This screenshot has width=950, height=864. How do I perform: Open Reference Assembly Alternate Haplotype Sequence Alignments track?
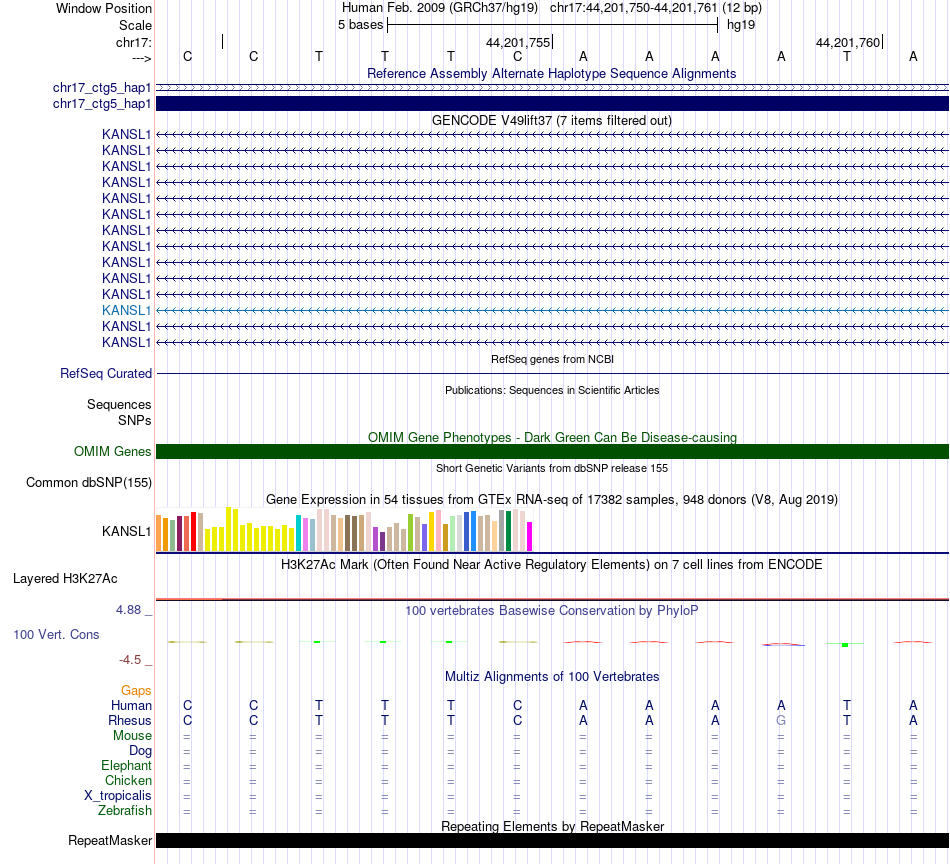551,73
